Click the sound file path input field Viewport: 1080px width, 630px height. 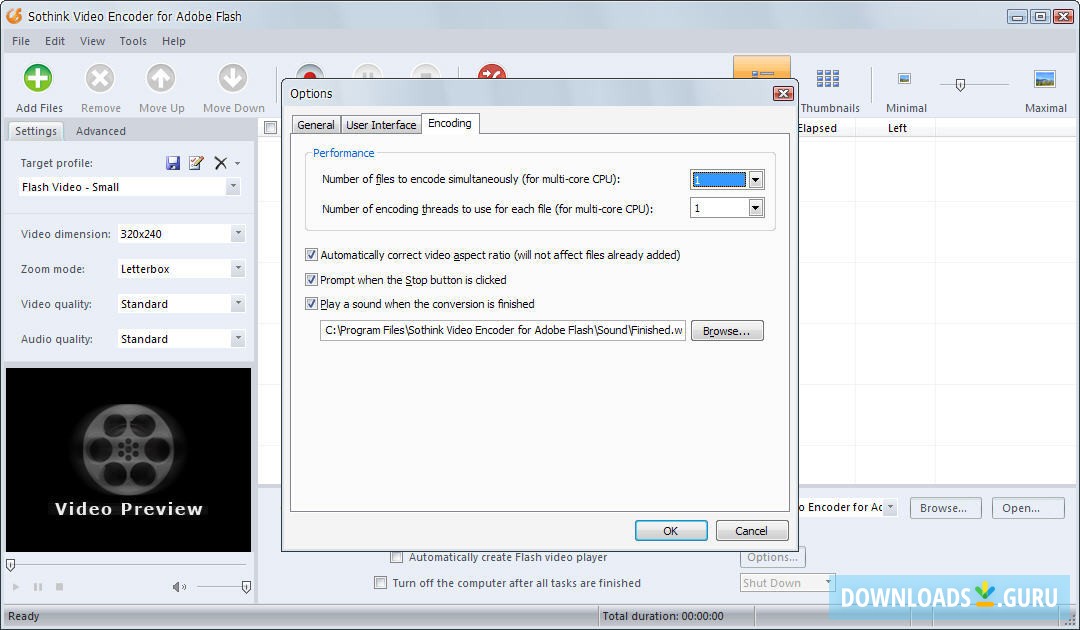[x=503, y=330]
